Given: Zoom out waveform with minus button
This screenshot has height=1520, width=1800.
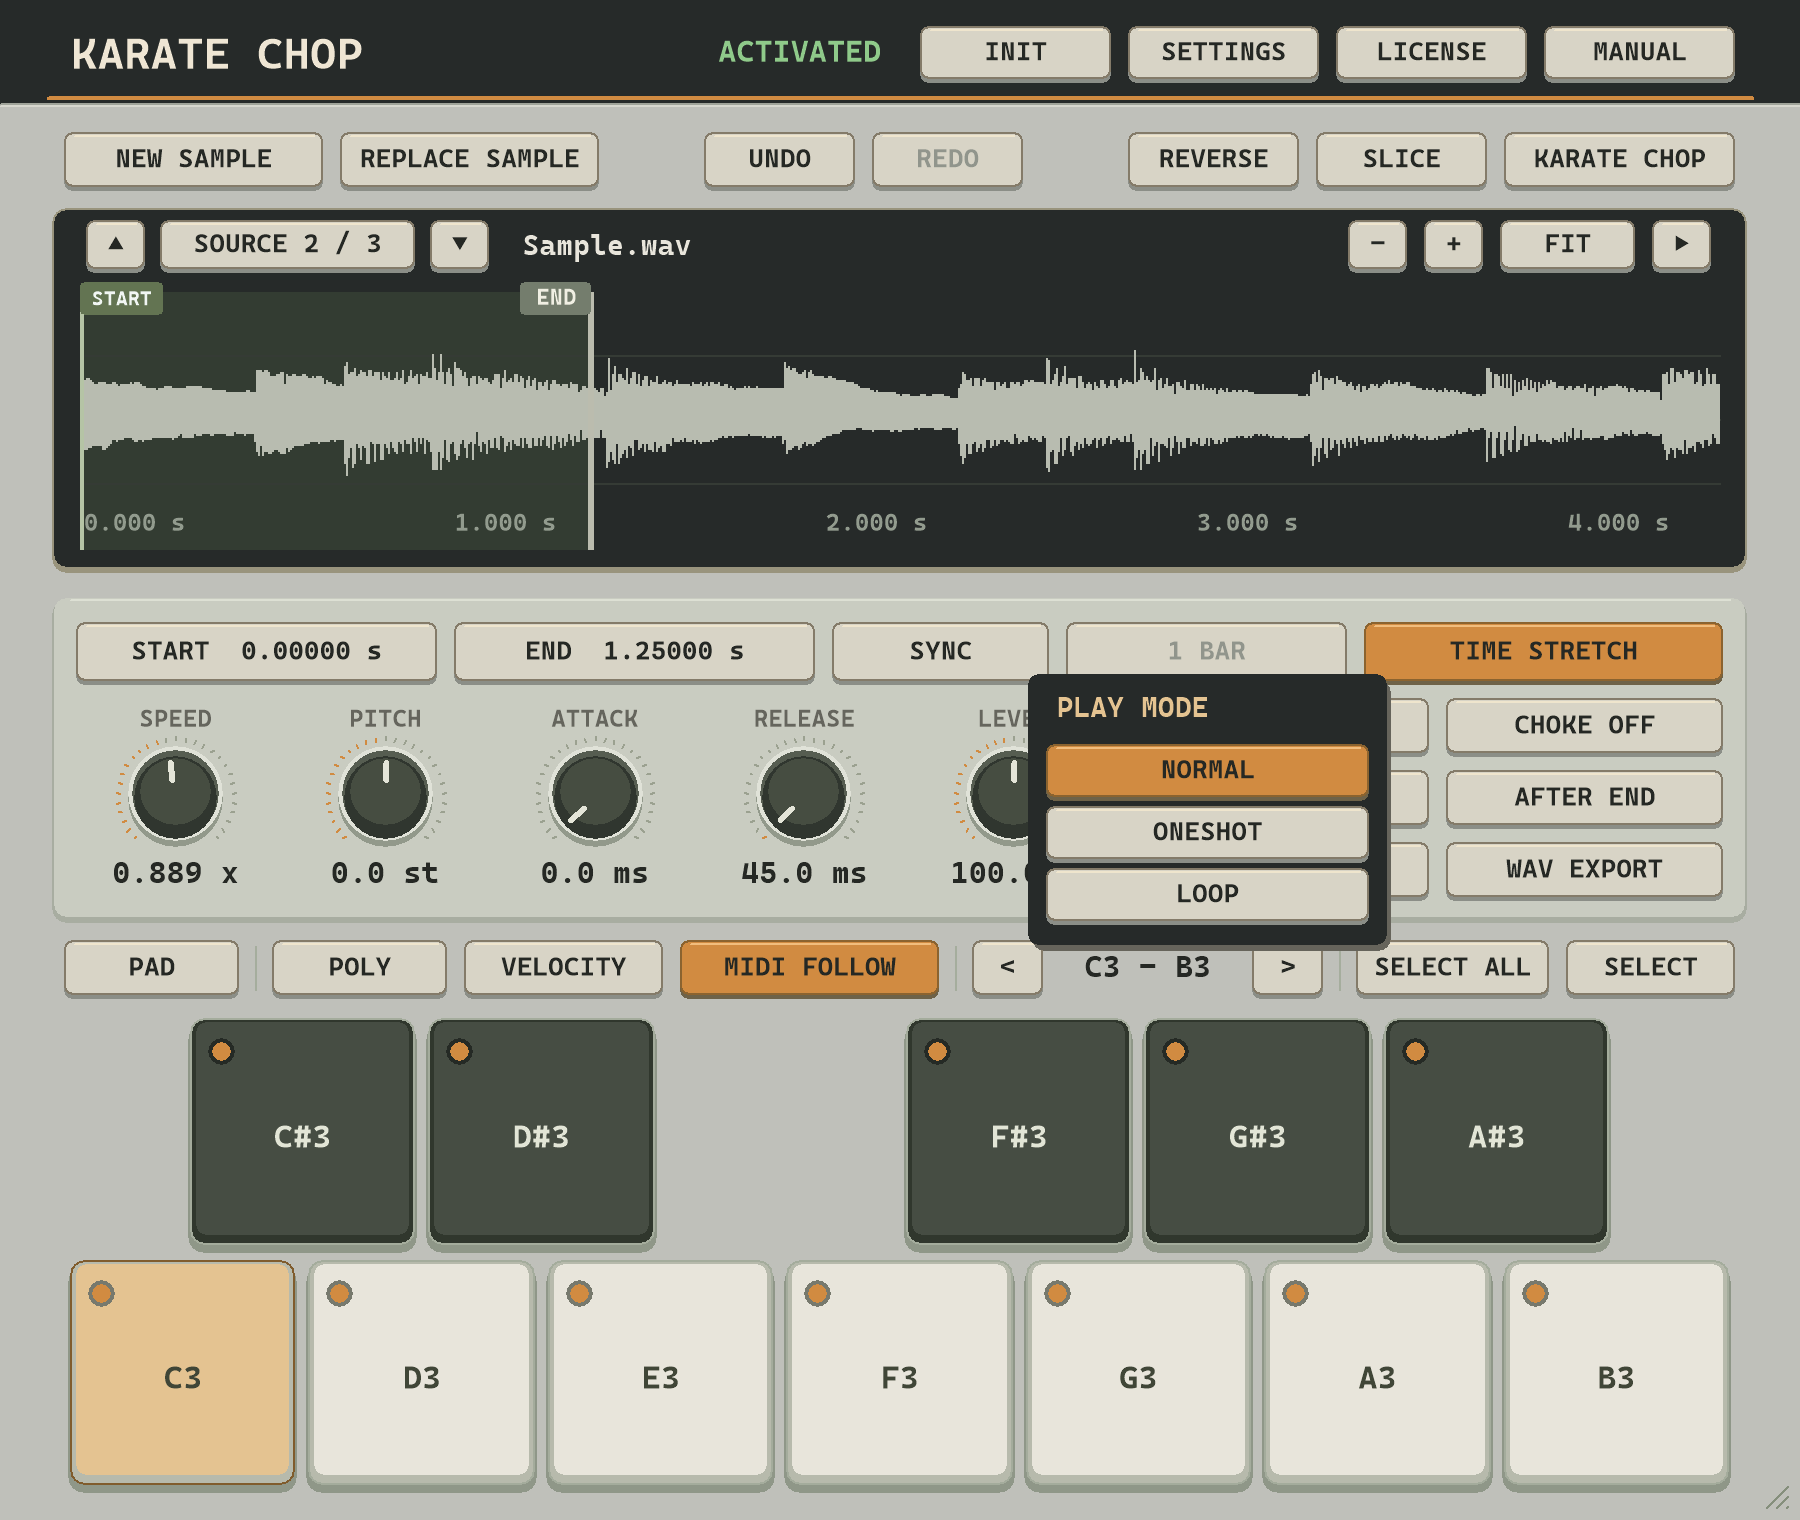Looking at the screenshot, I should click(1378, 245).
